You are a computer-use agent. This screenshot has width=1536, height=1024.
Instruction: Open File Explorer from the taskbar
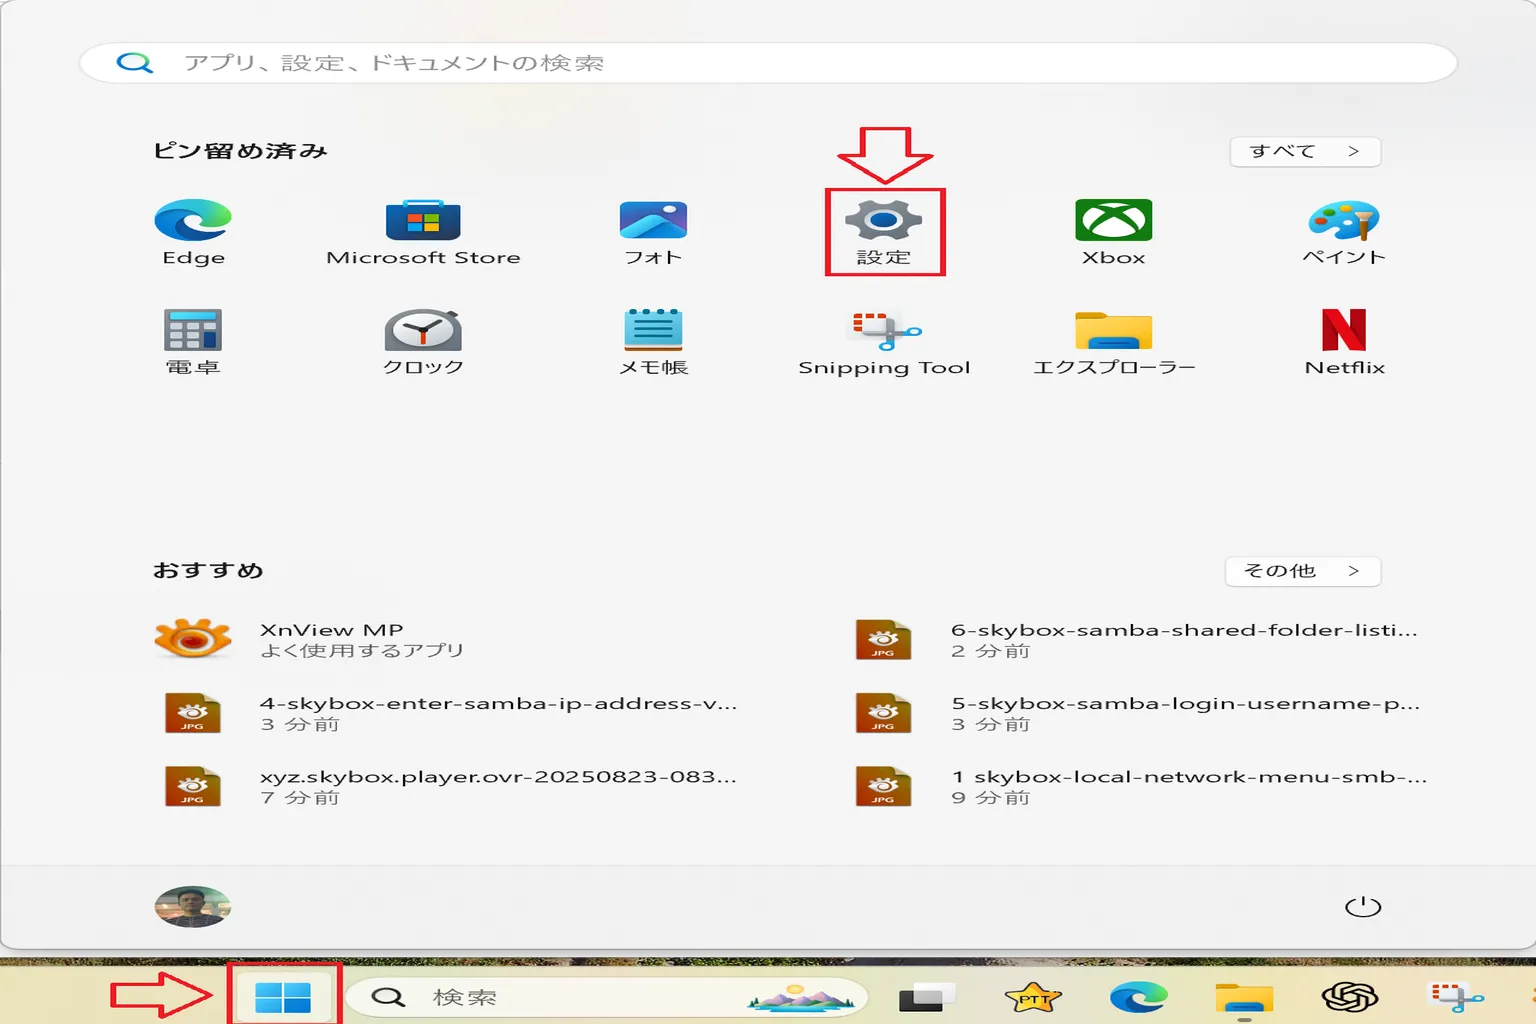(1244, 997)
